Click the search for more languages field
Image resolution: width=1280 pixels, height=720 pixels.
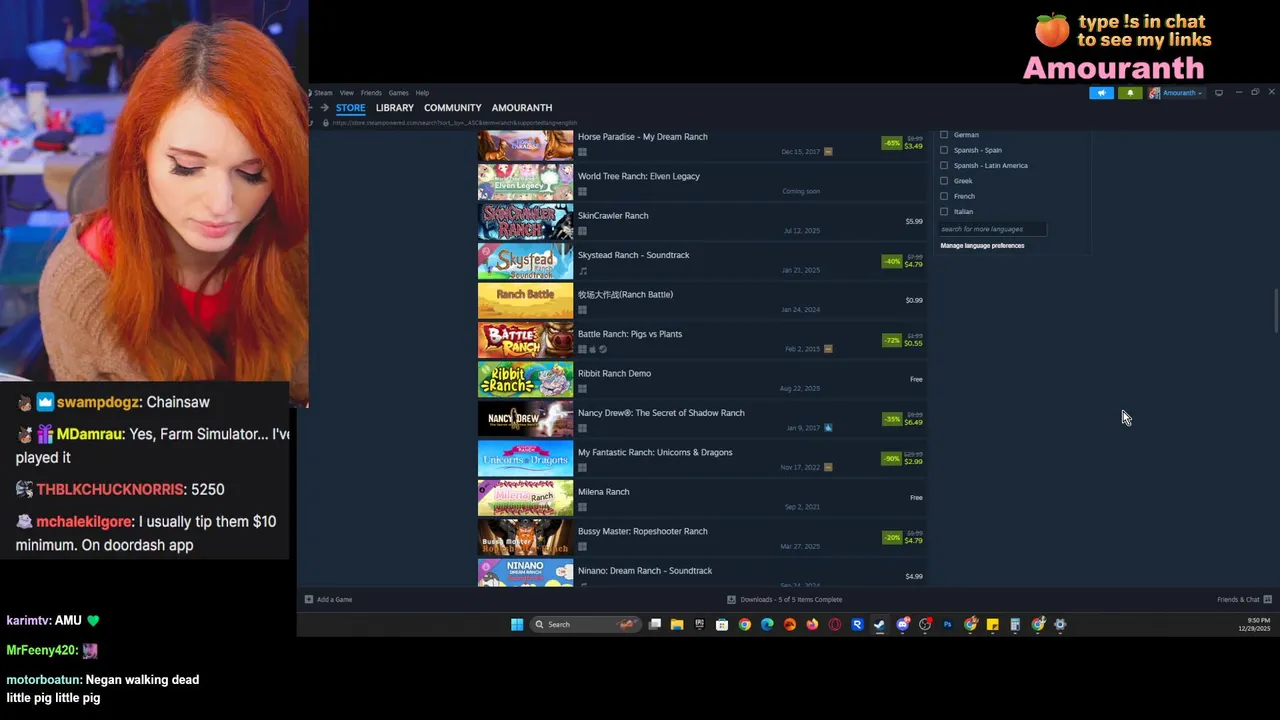(x=992, y=229)
